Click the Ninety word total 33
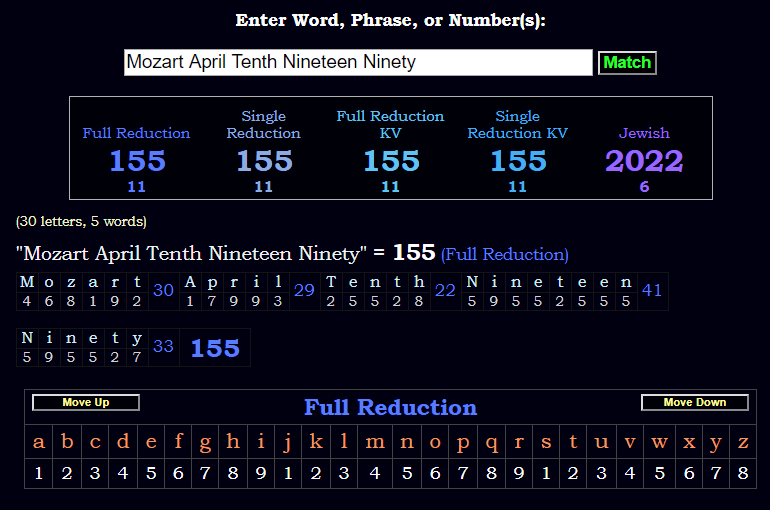Viewport: 770px width, 510px height. (x=163, y=347)
